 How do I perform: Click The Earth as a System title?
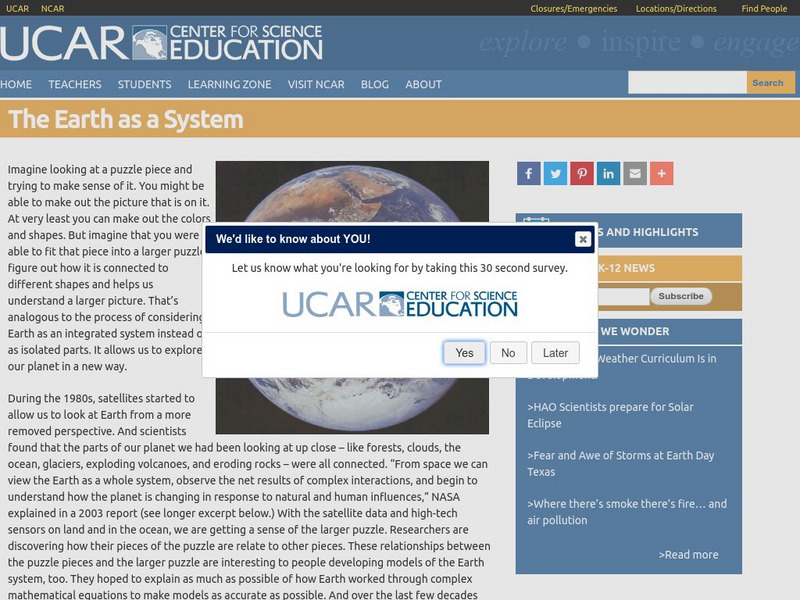(x=126, y=119)
